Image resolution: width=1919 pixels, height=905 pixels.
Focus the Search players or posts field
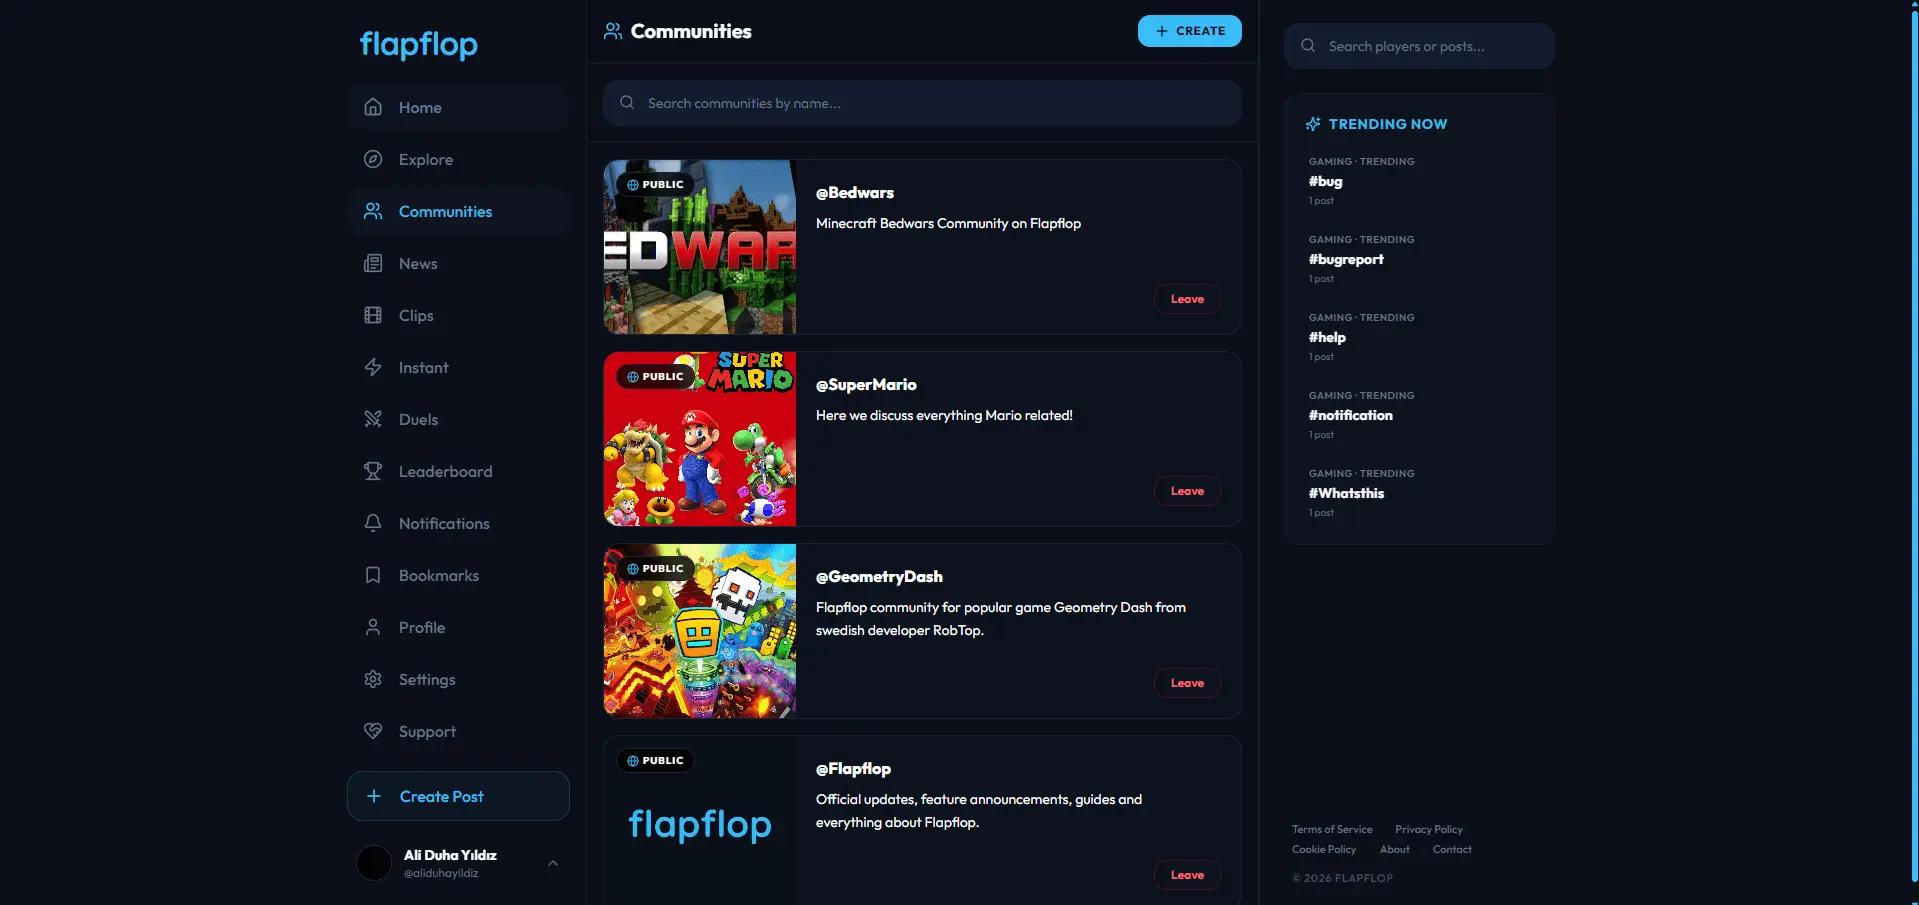[x=1419, y=46]
